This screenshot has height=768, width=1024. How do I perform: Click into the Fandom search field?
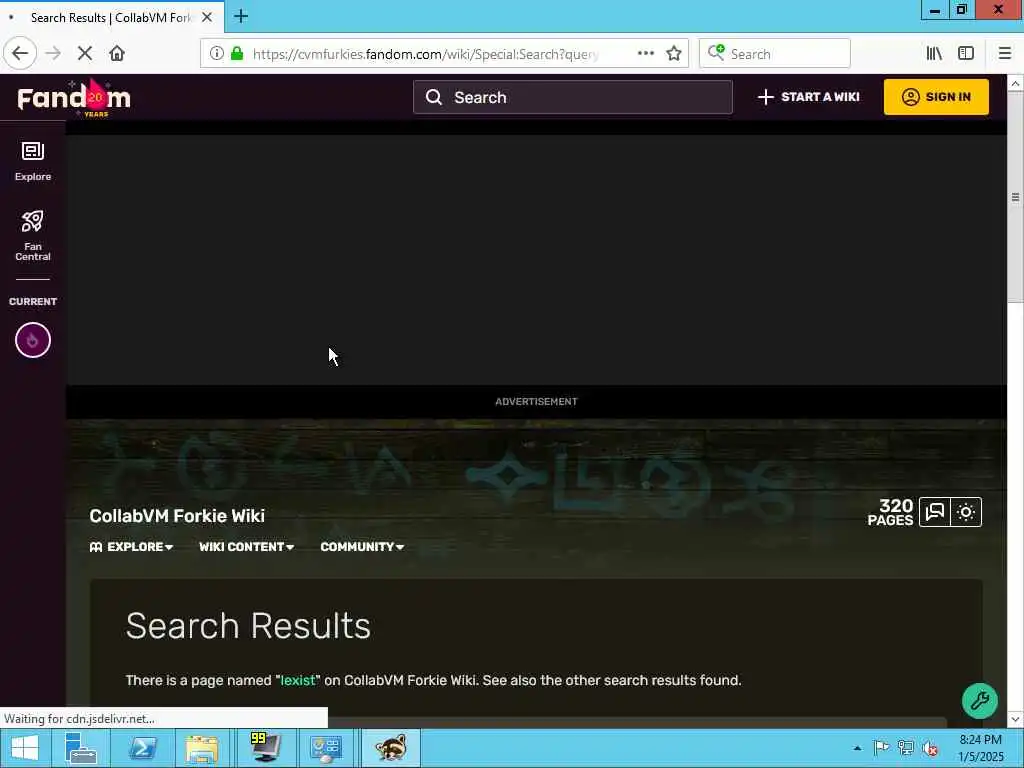tap(573, 97)
